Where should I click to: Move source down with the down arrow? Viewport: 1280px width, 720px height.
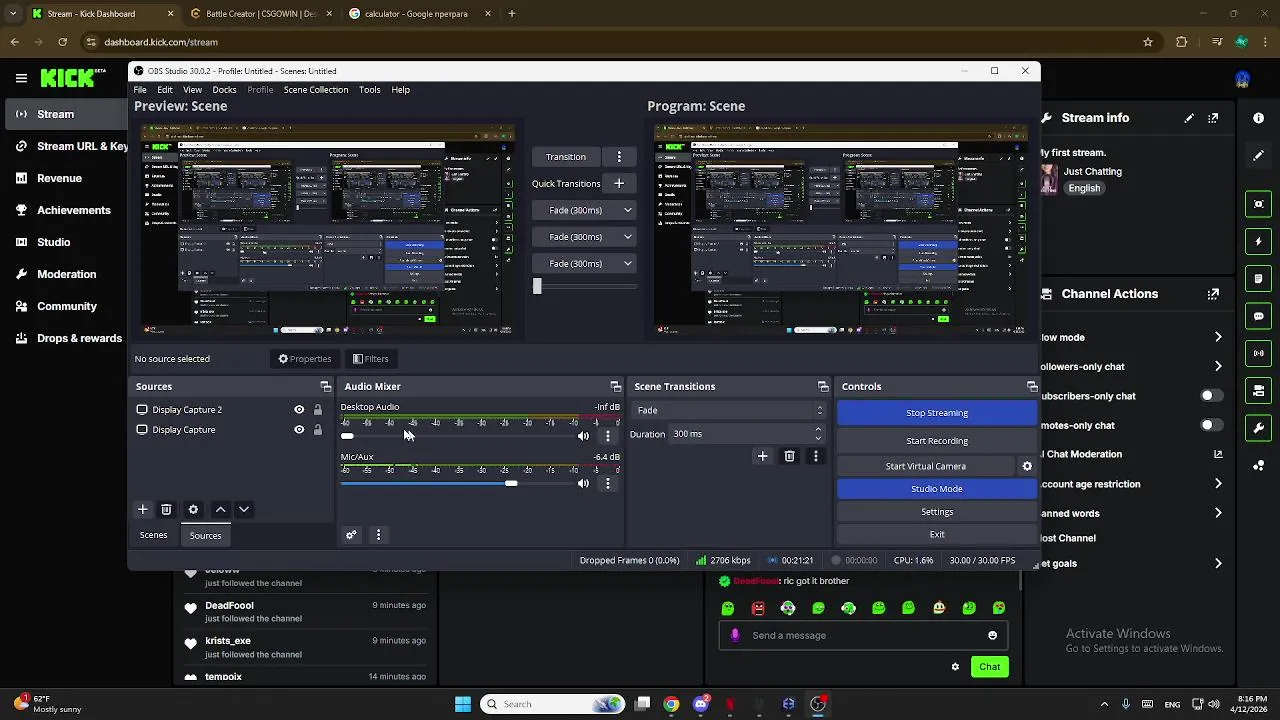click(x=243, y=509)
